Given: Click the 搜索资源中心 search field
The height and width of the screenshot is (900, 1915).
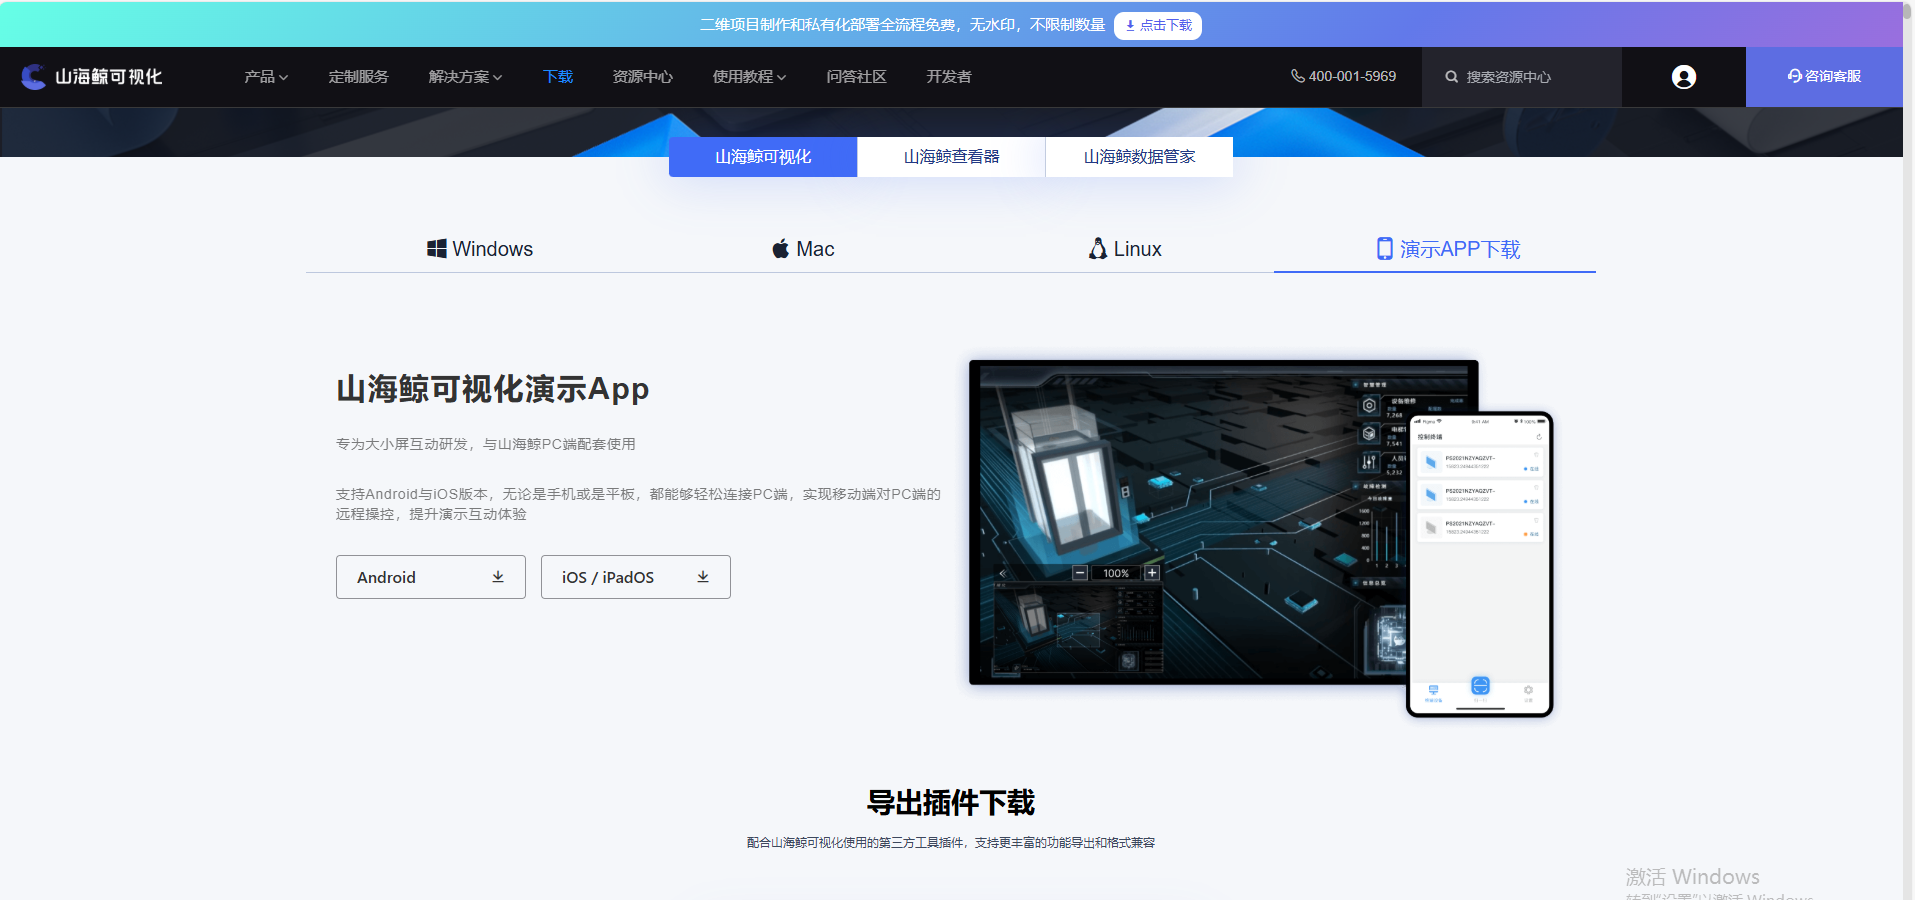Looking at the screenshot, I should (x=1522, y=77).
